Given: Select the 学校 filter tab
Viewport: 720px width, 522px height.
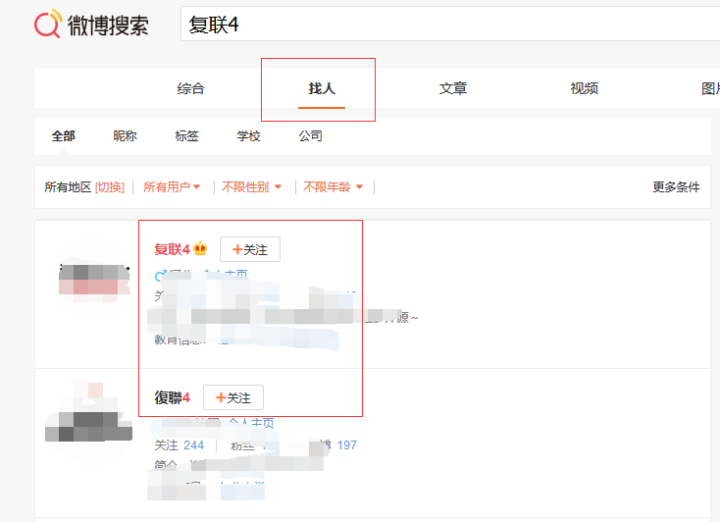Looking at the screenshot, I should (248, 136).
